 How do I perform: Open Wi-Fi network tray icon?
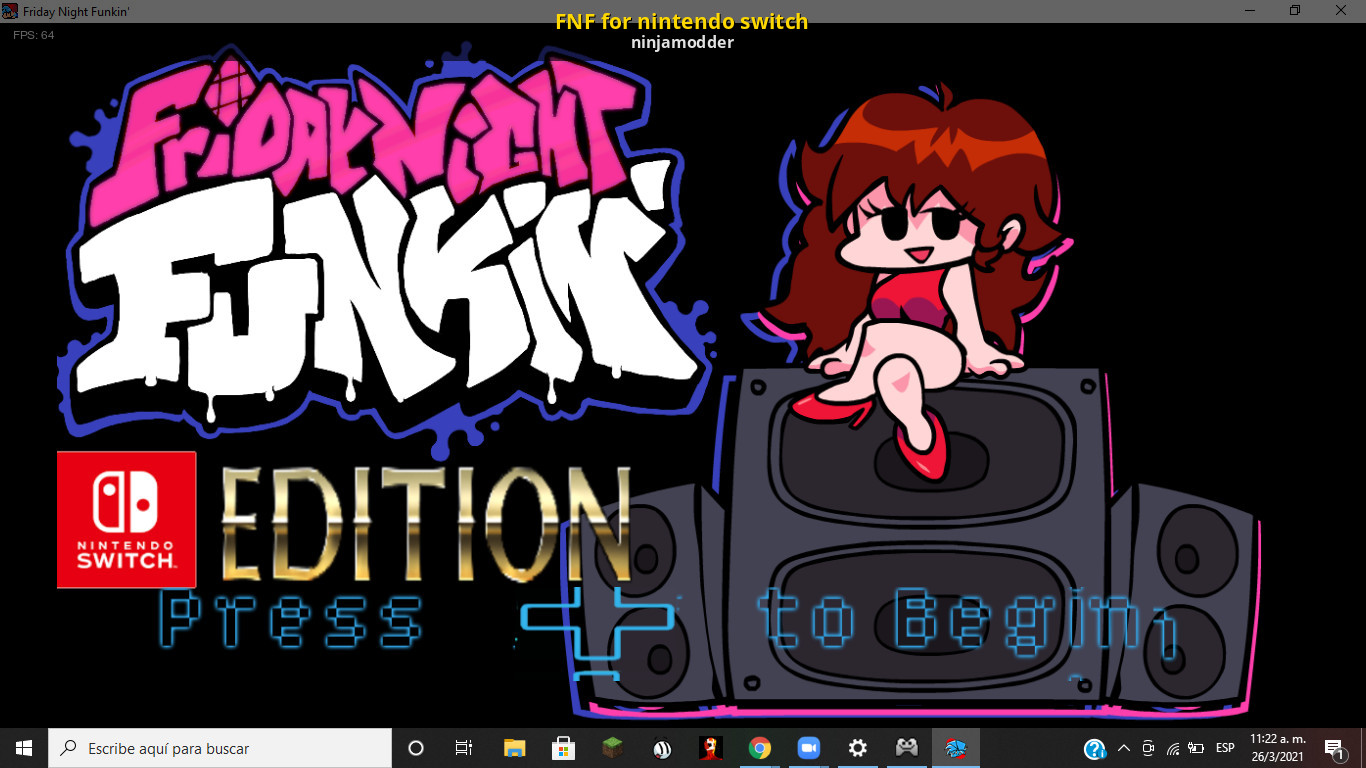click(x=1172, y=748)
